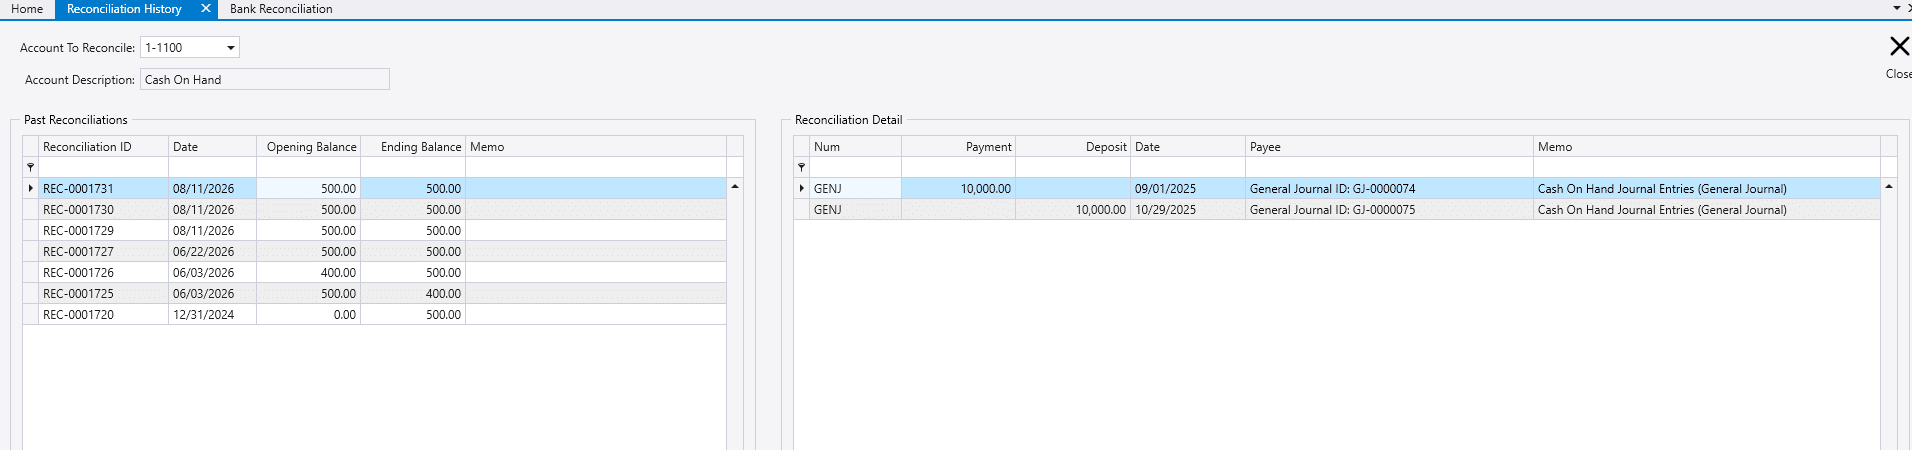
Task: Click detail date 10/29/2025
Action: pyautogui.click(x=1188, y=209)
